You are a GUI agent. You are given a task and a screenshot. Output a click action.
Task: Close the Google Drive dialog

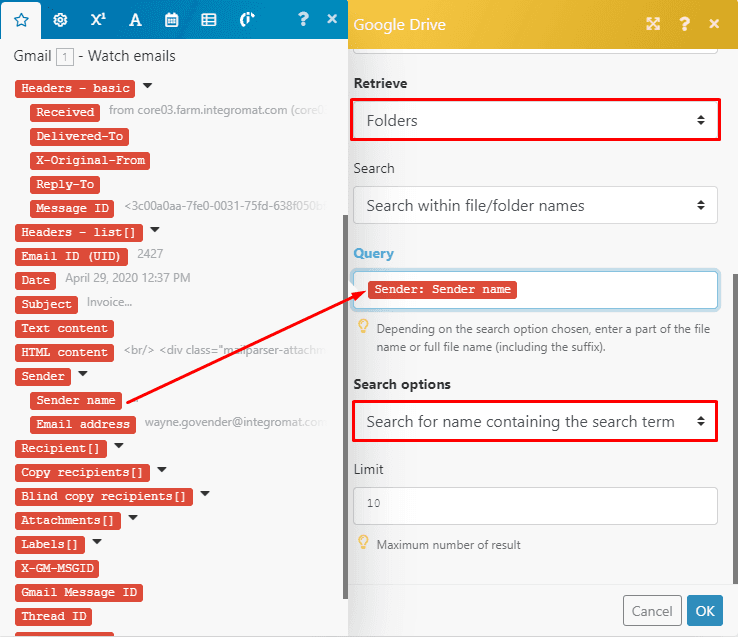click(713, 24)
